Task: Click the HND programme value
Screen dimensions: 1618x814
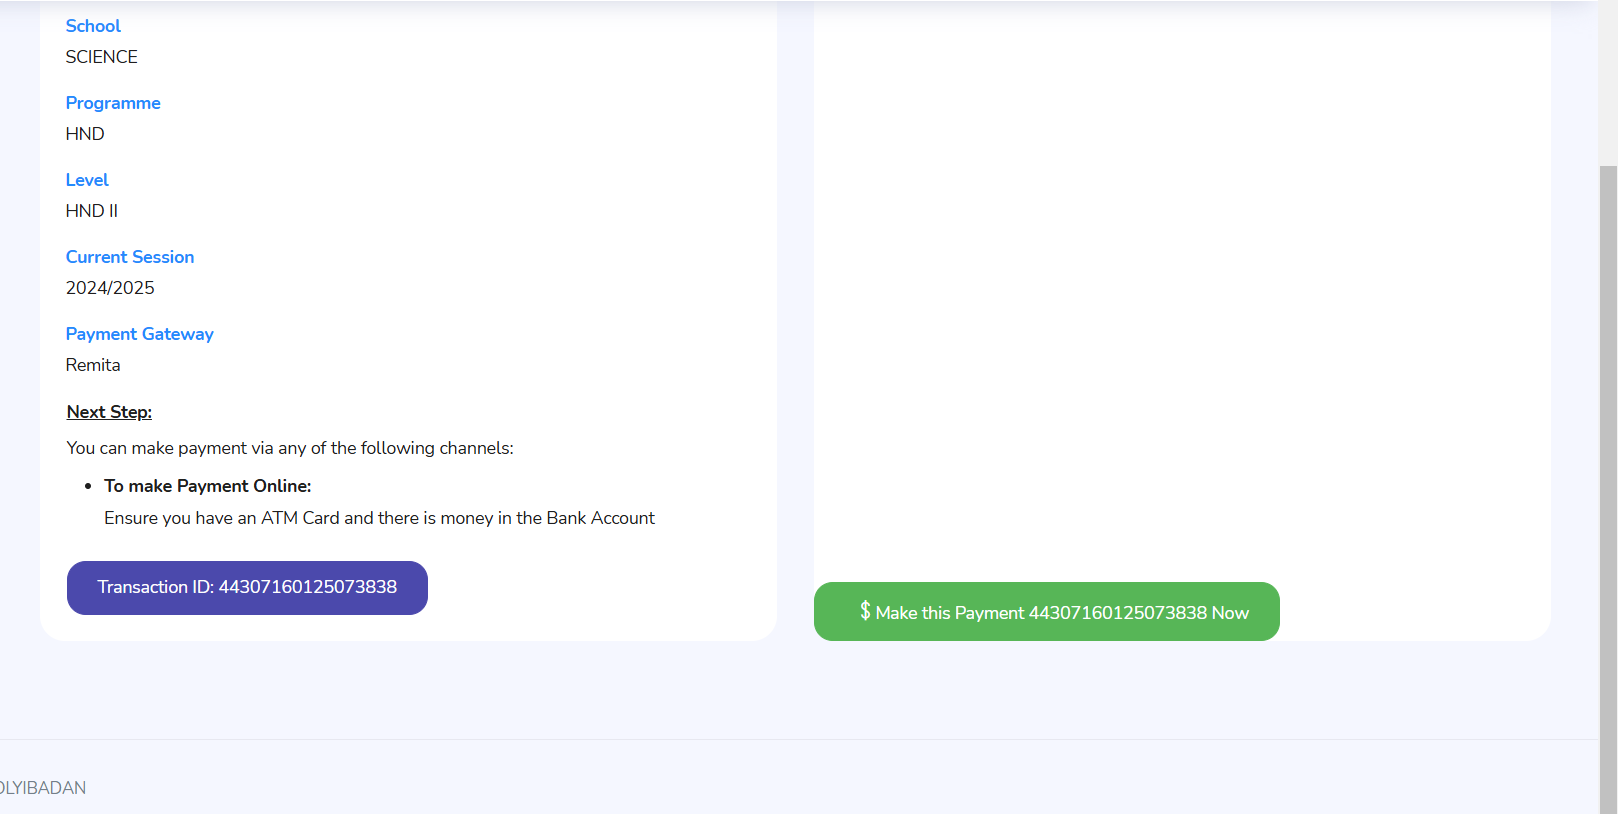Action: 85,134
